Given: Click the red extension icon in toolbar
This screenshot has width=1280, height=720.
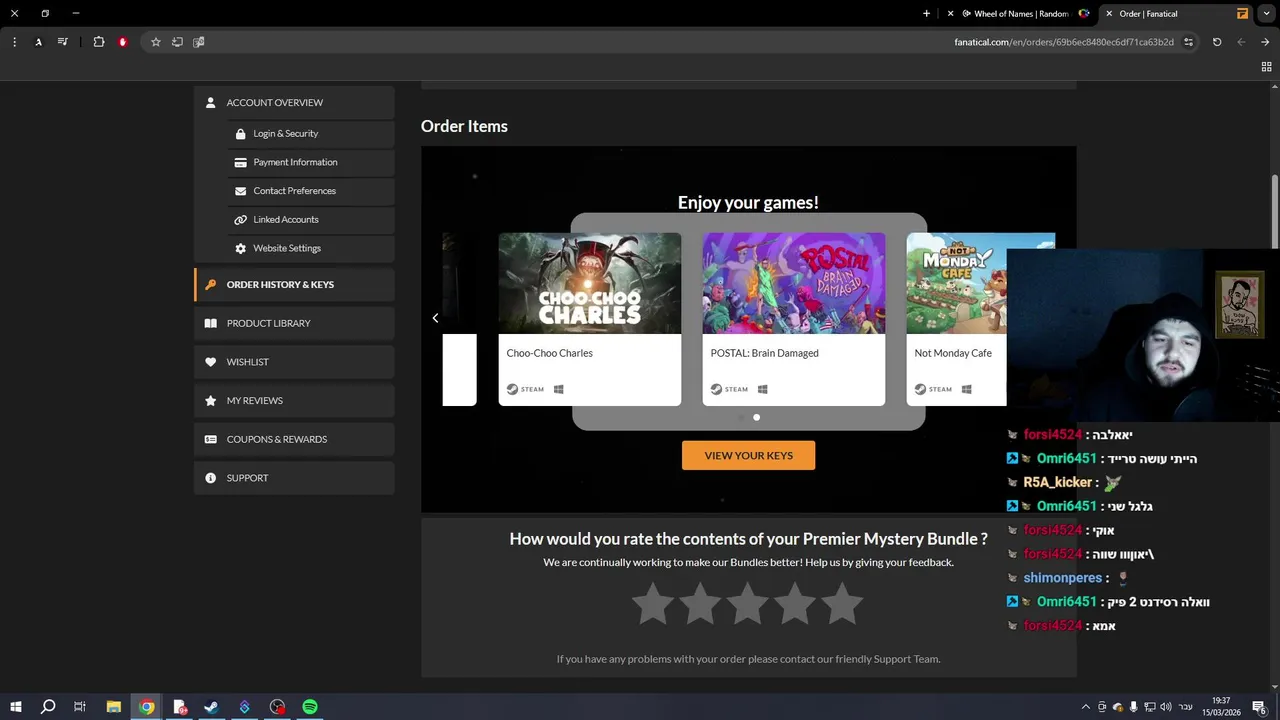Looking at the screenshot, I should tap(123, 42).
